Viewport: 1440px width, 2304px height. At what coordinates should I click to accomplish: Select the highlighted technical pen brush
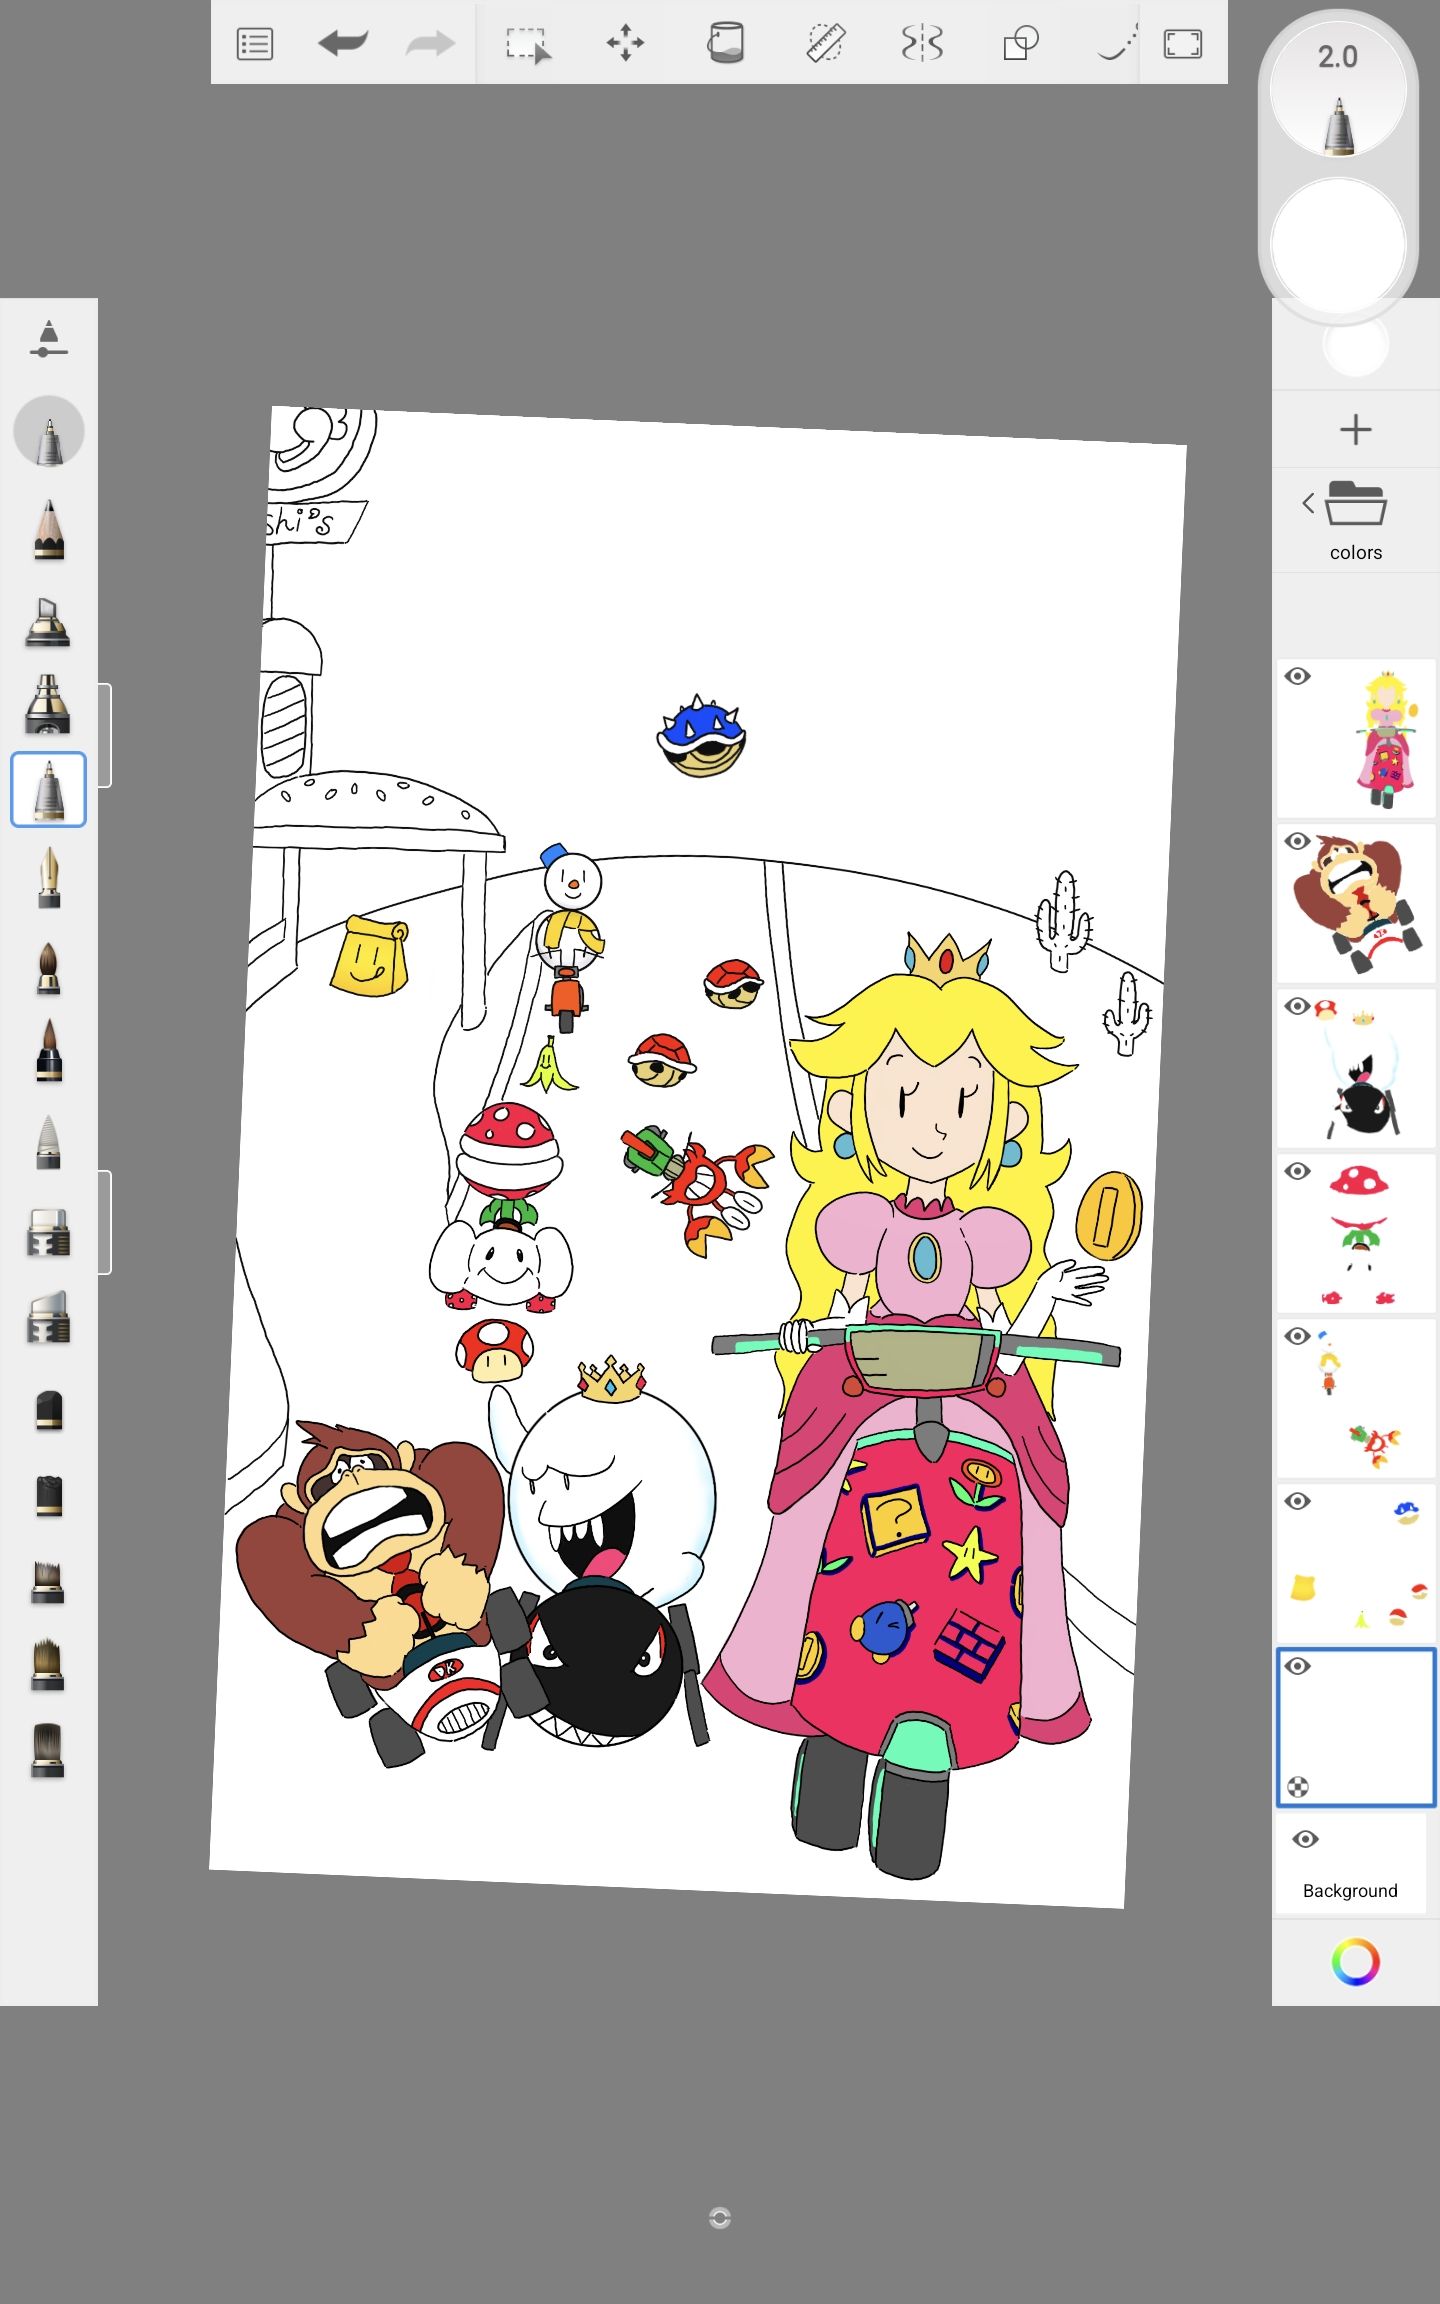tap(49, 789)
